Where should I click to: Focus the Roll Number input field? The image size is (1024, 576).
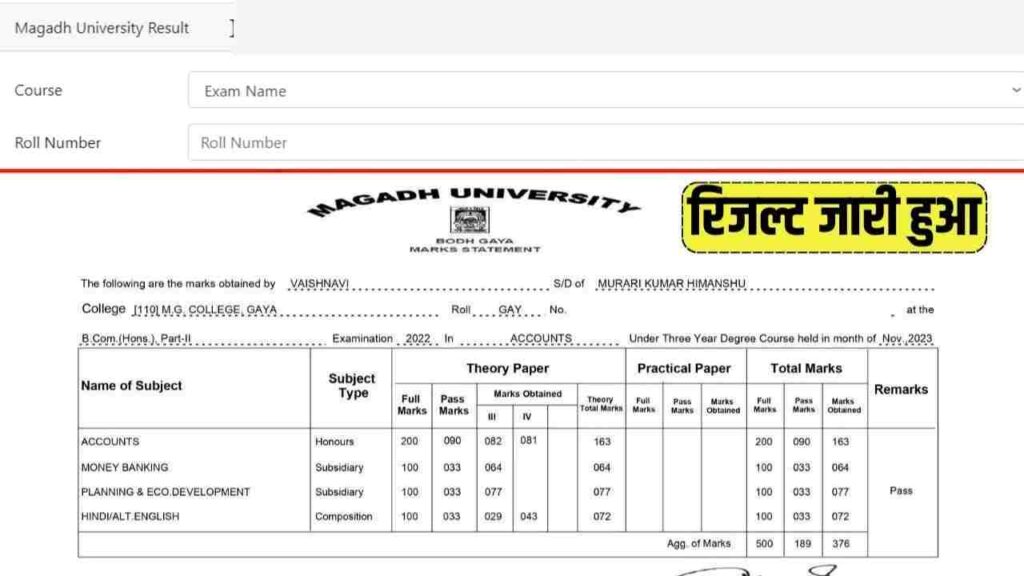[x=600, y=143]
